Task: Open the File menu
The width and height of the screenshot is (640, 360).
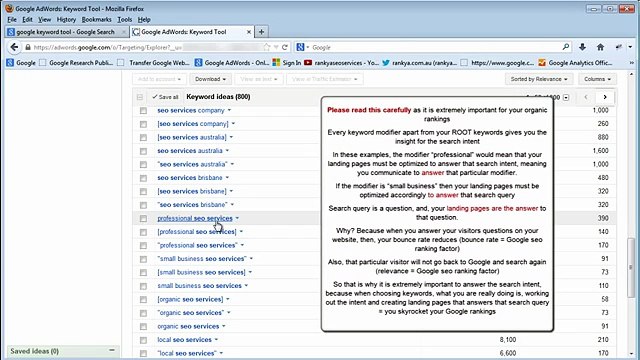Action: point(12,19)
